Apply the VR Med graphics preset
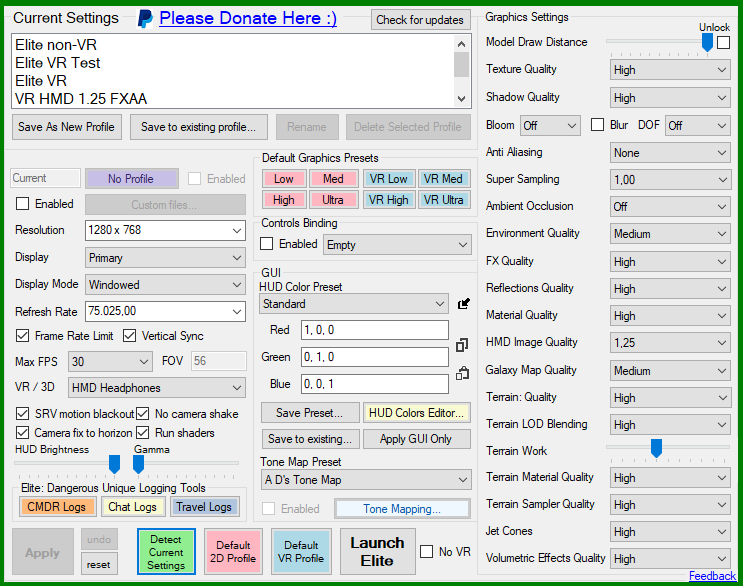 pos(444,179)
